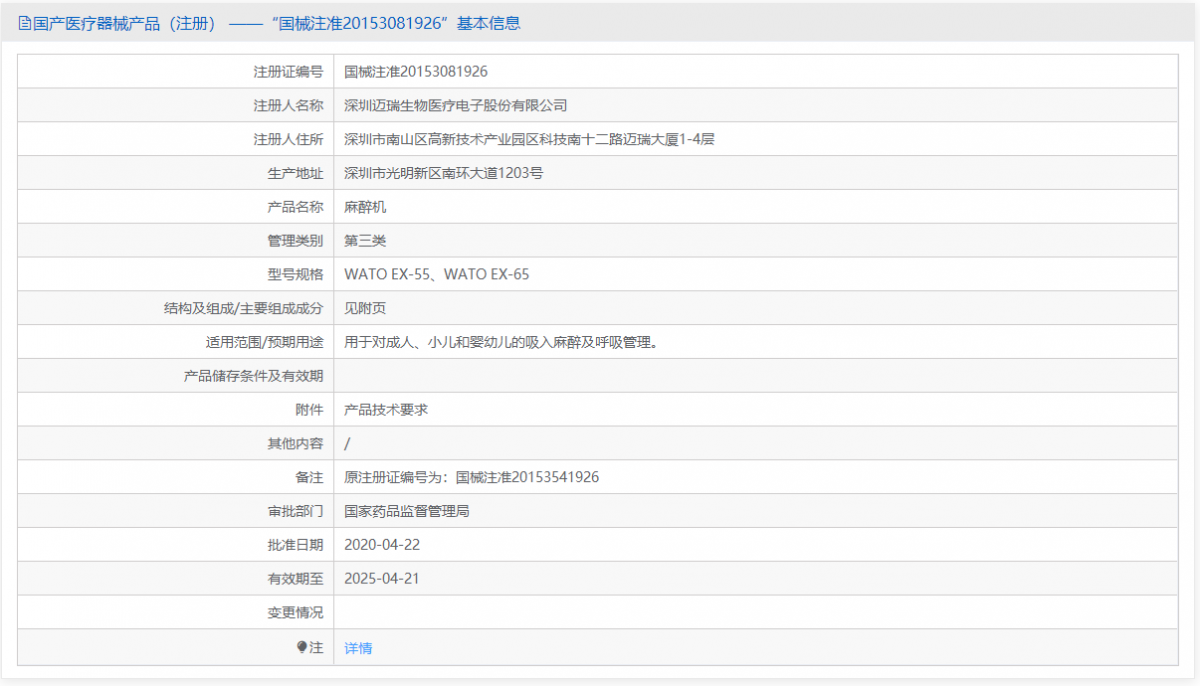
Task: Click the 变更情况 label
Action: point(295,613)
